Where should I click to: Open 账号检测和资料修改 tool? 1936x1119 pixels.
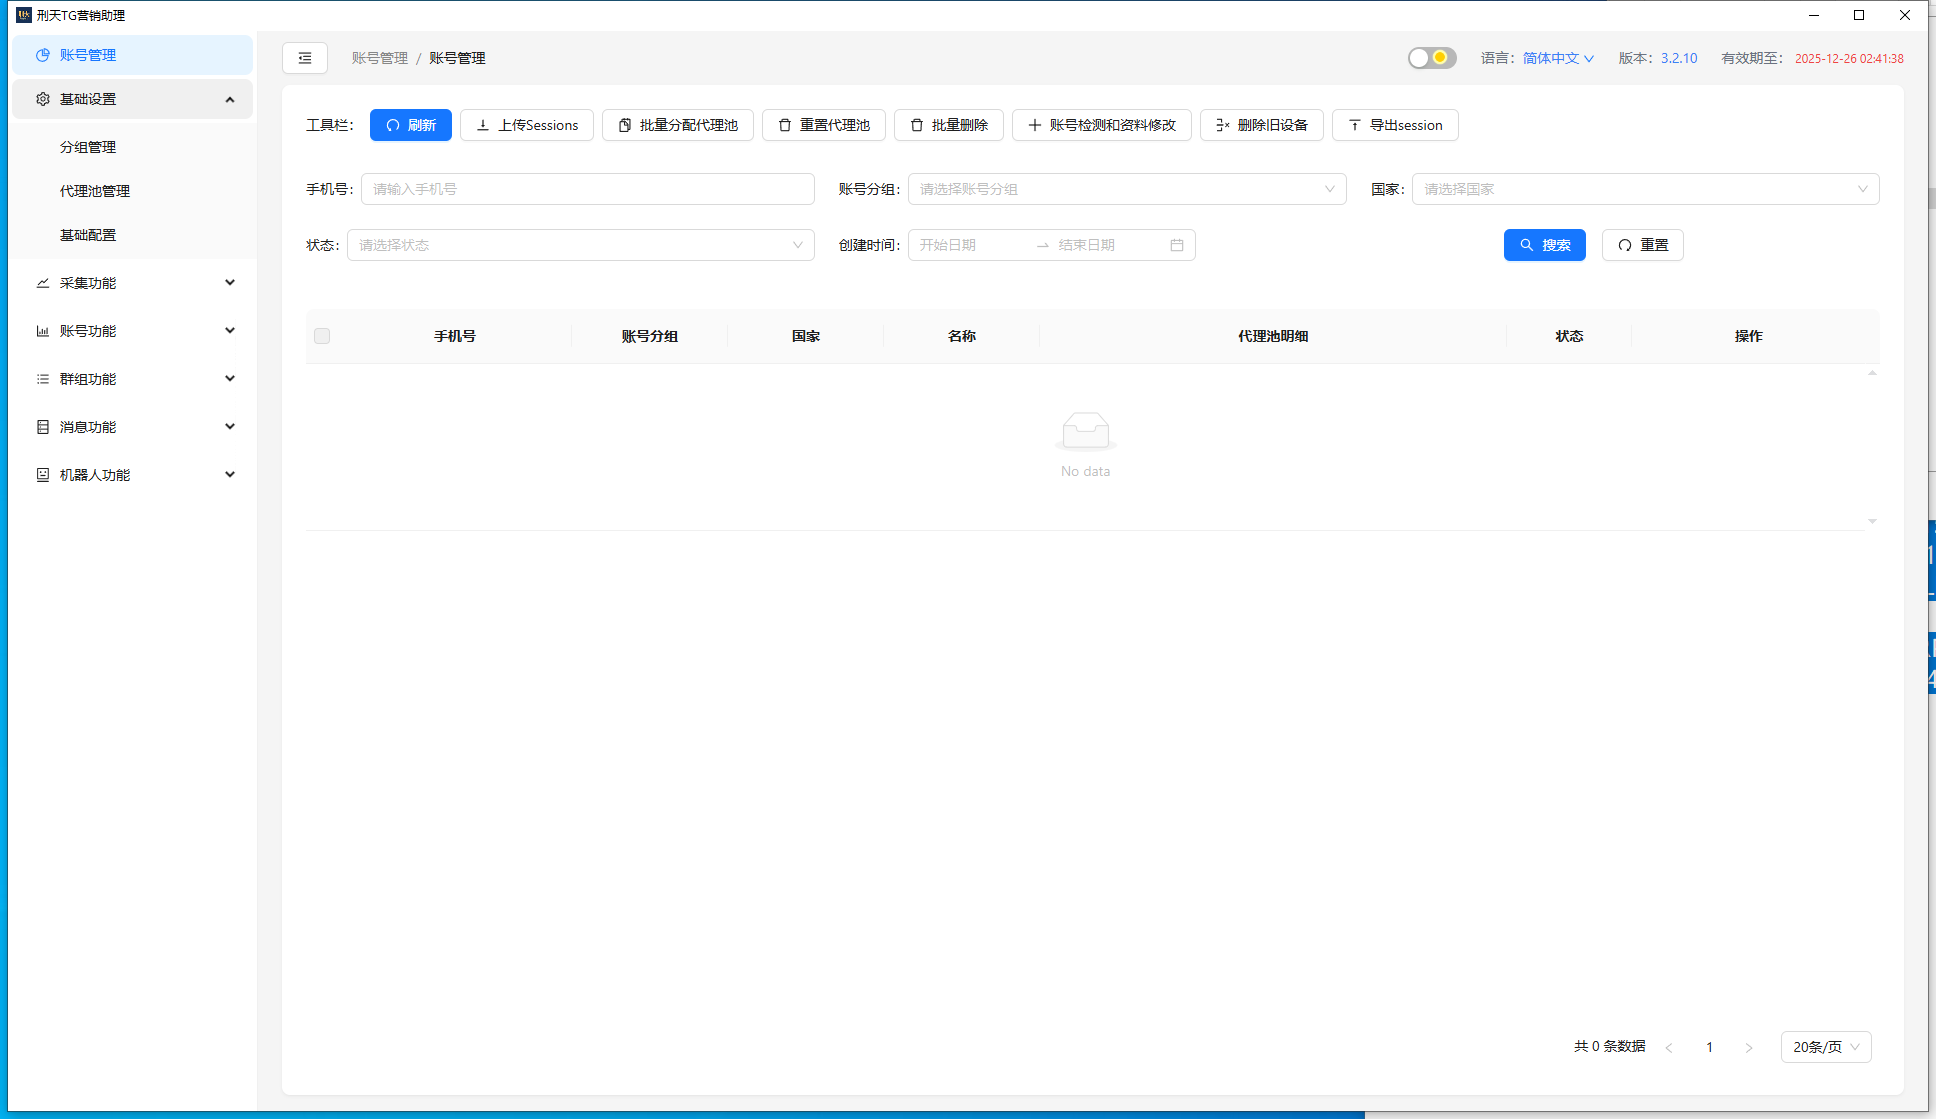tap(1101, 125)
